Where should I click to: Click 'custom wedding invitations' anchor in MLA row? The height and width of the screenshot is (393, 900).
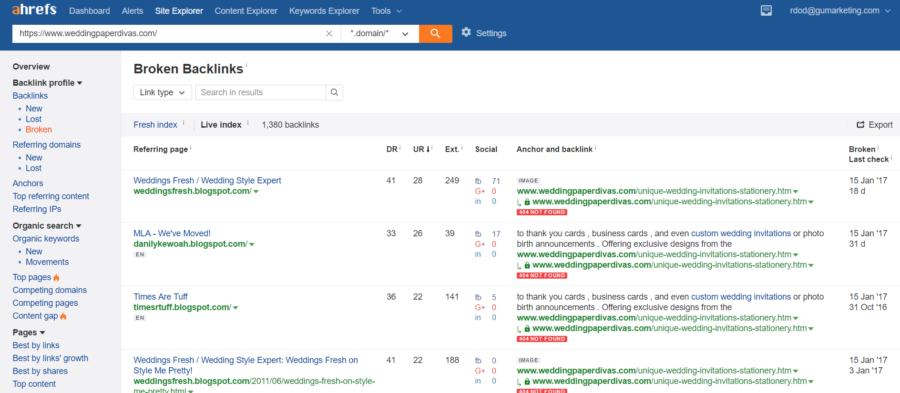(740, 234)
